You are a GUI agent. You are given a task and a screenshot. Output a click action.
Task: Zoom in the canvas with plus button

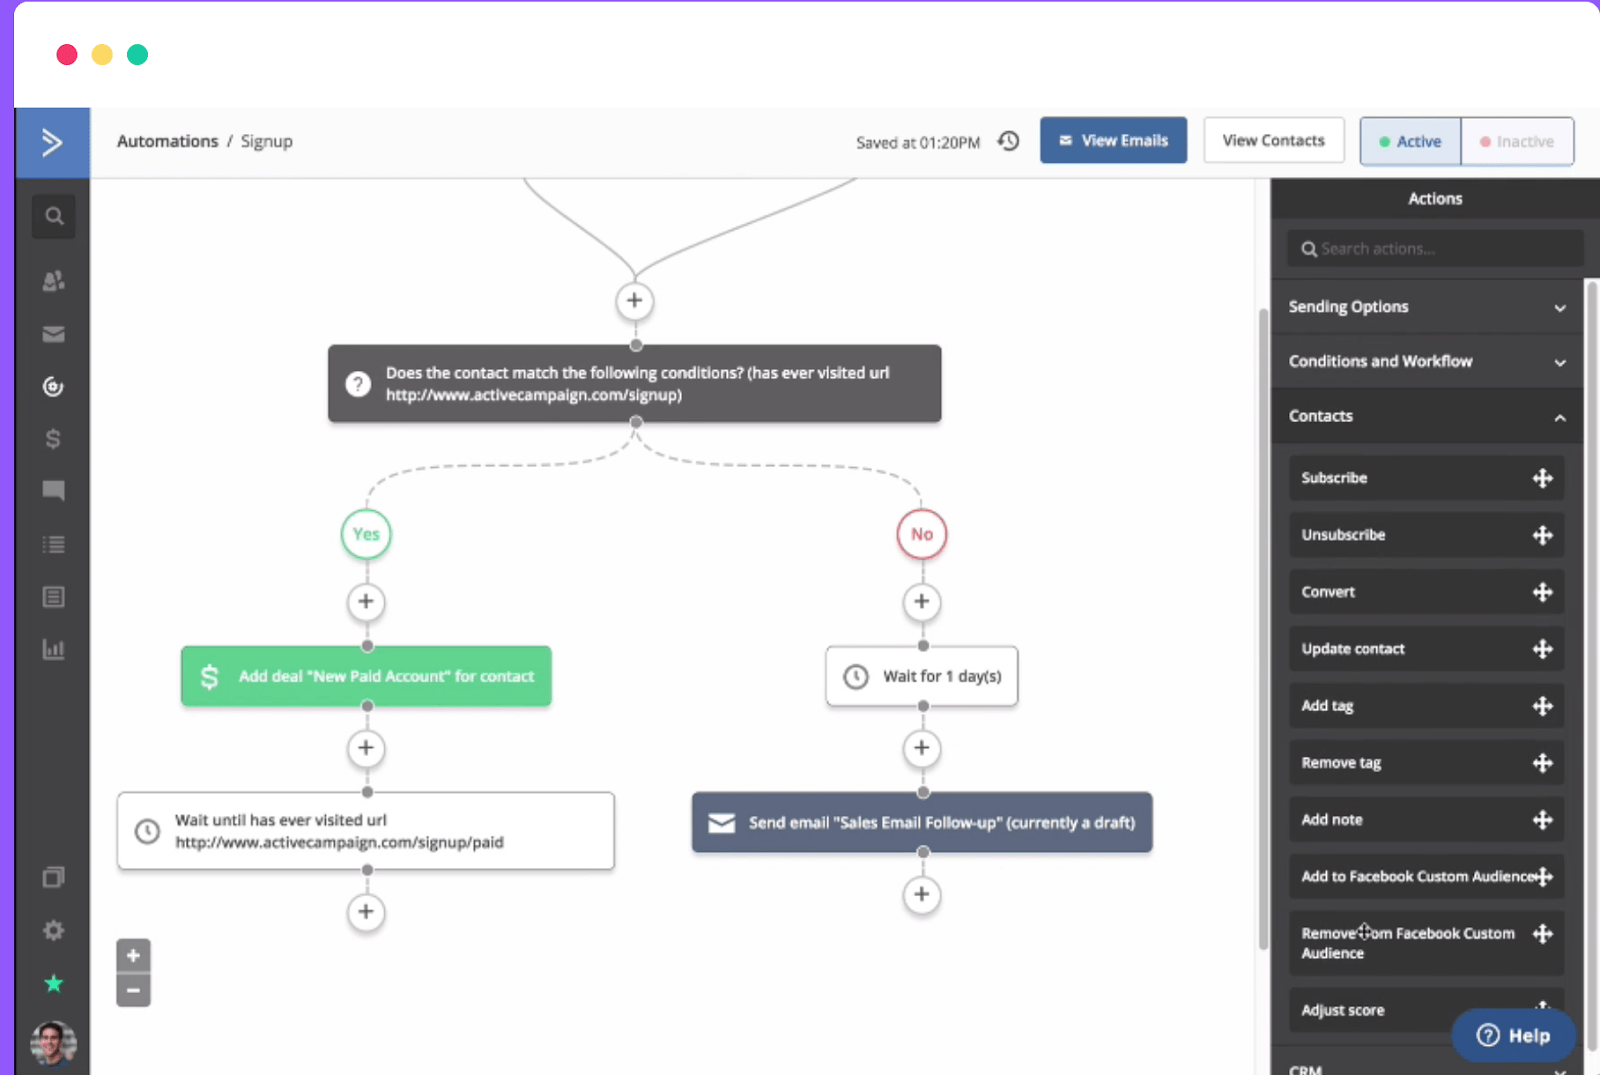(x=133, y=955)
